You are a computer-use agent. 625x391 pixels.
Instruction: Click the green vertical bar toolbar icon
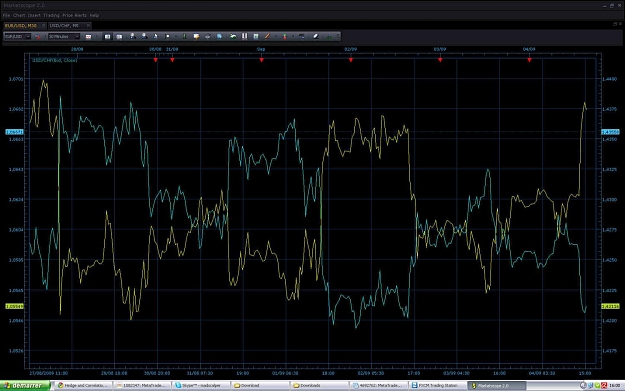coord(185,36)
